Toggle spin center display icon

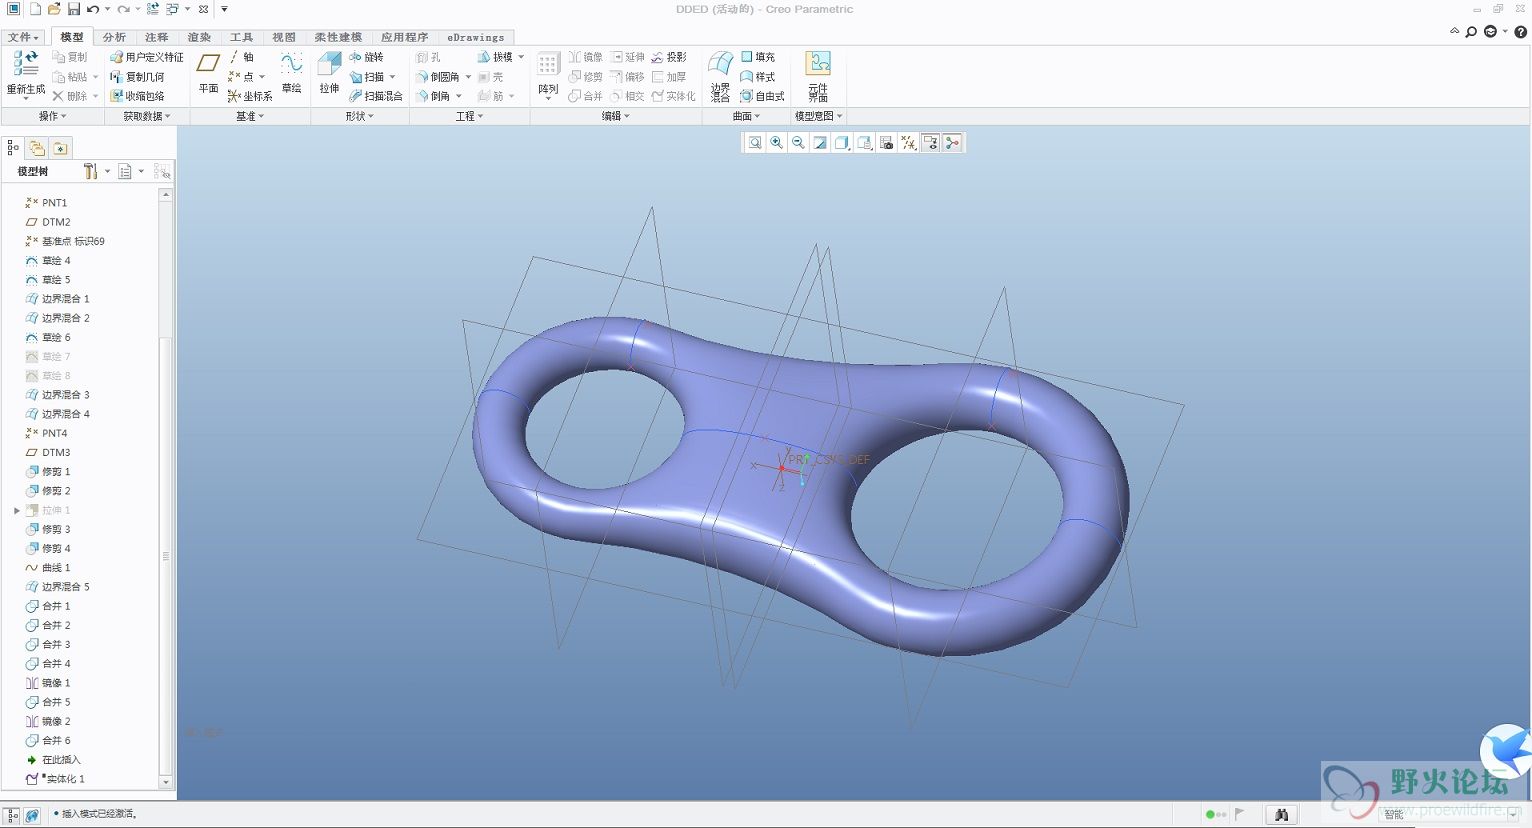coord(952,143)
